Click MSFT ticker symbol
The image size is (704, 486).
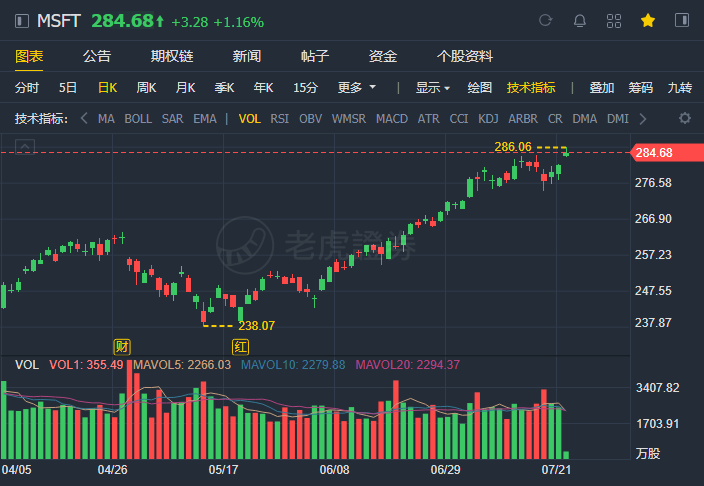[x=58, y=21]
